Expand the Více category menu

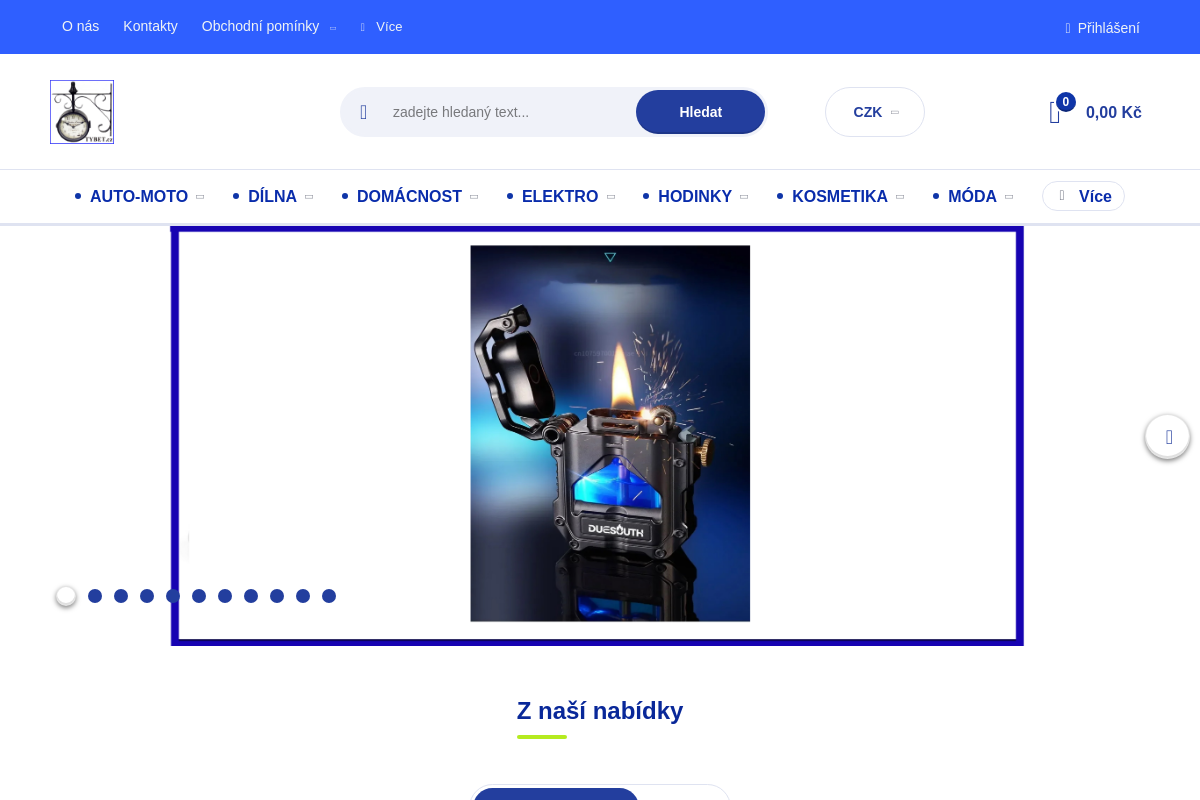tap(1083, 196)
